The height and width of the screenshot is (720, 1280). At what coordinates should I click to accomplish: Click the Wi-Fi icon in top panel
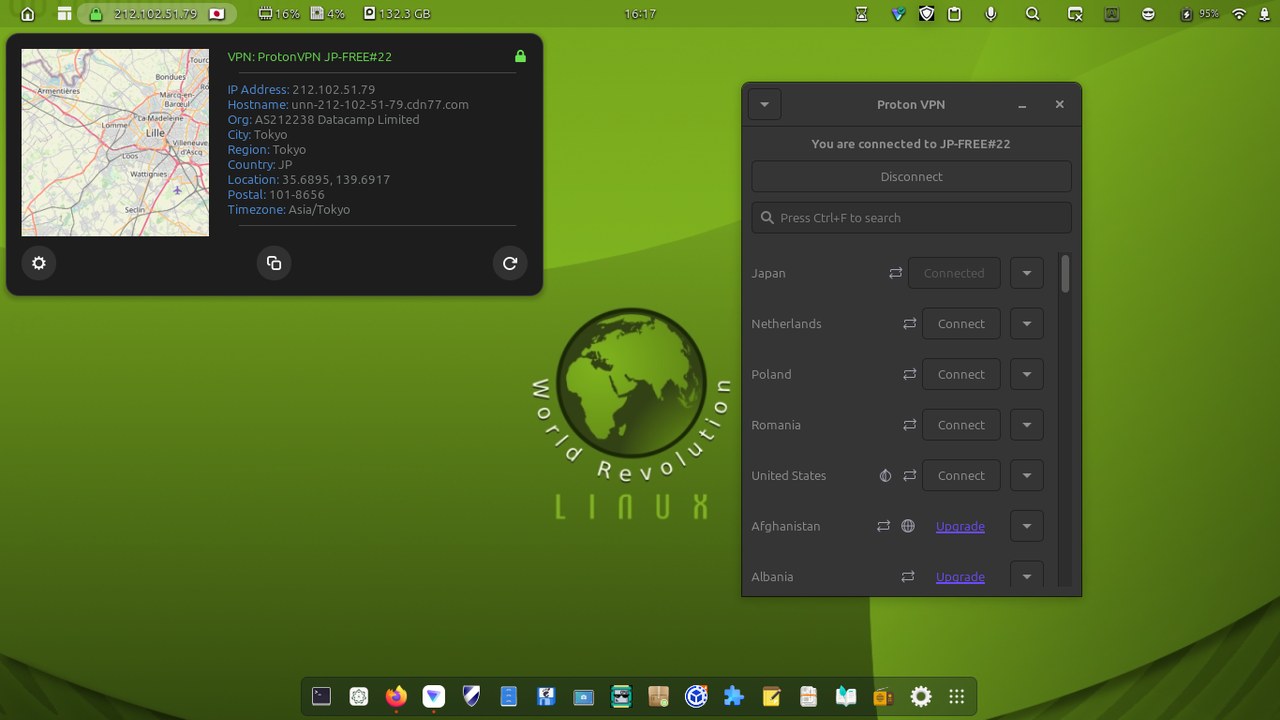(x=1239, y=14)
